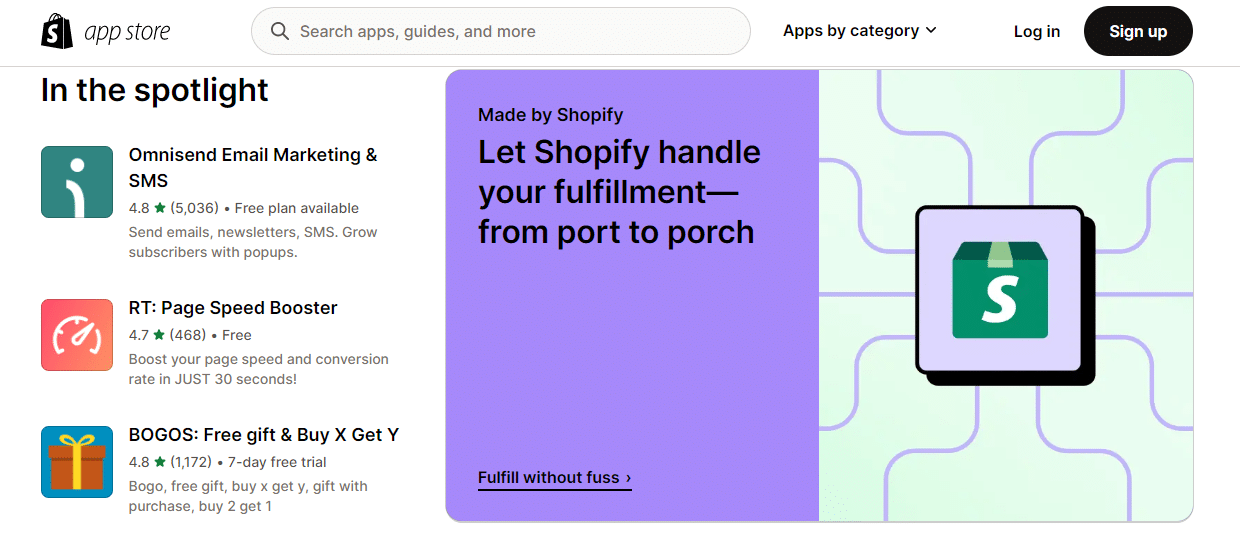Click the star rating beside BOGOS 4.8

(x=160, y=462)
